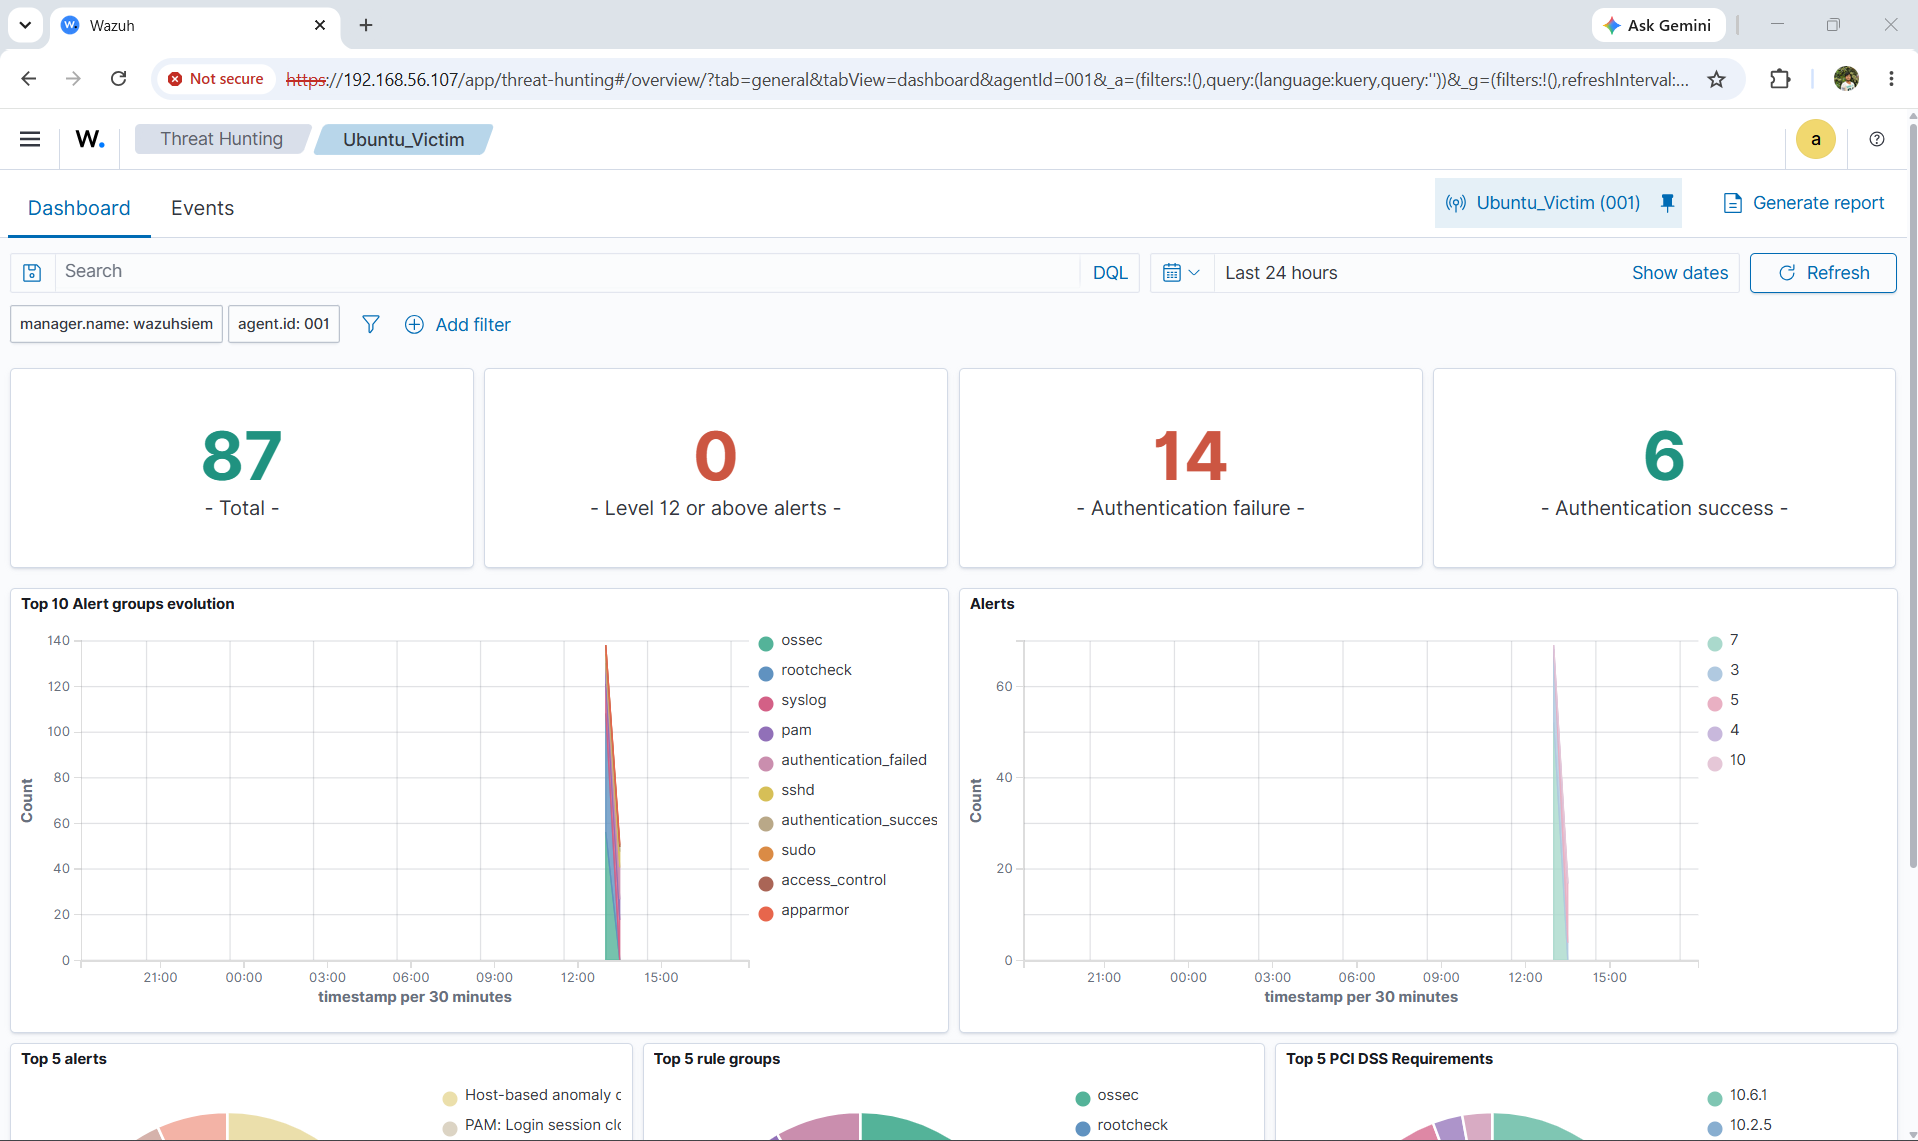
Task: Toggle syslog legend series
Action: [803, 700]
